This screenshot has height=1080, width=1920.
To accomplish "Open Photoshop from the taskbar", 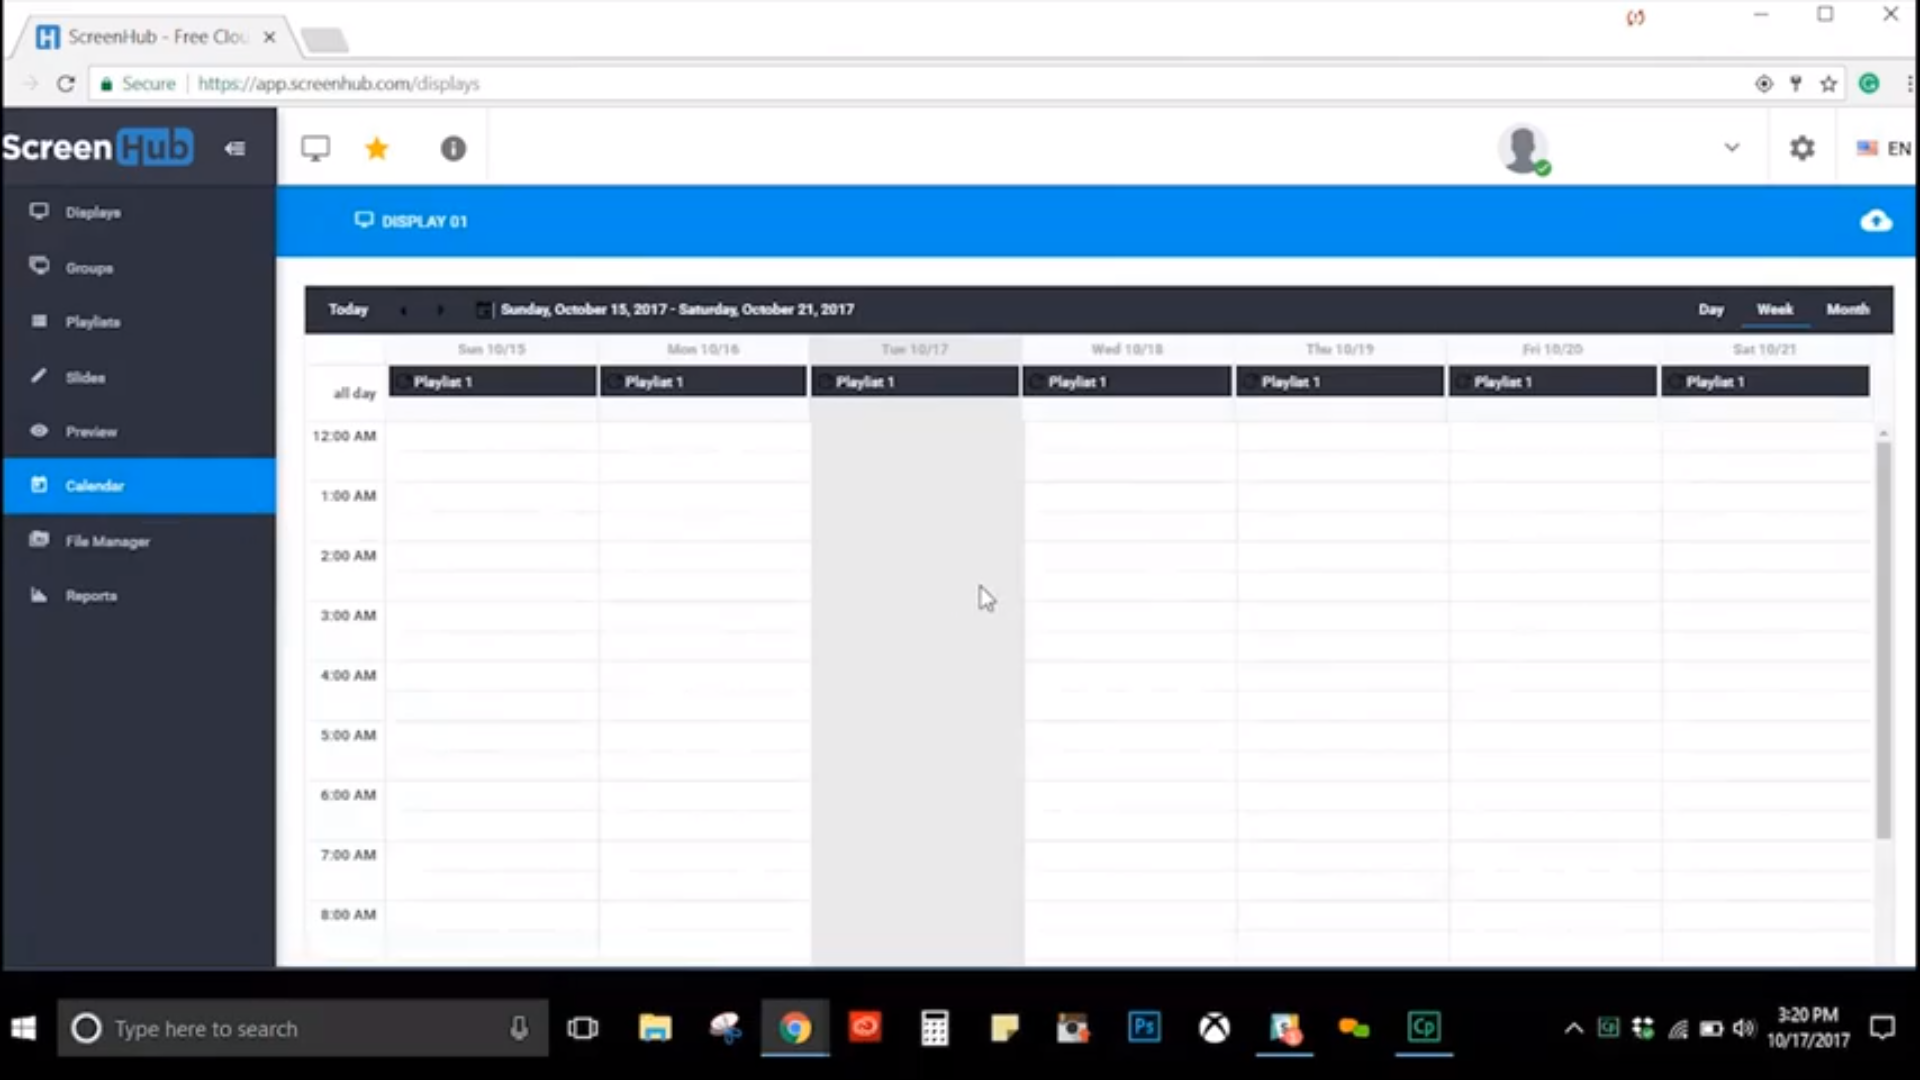I will 1144,1027.
